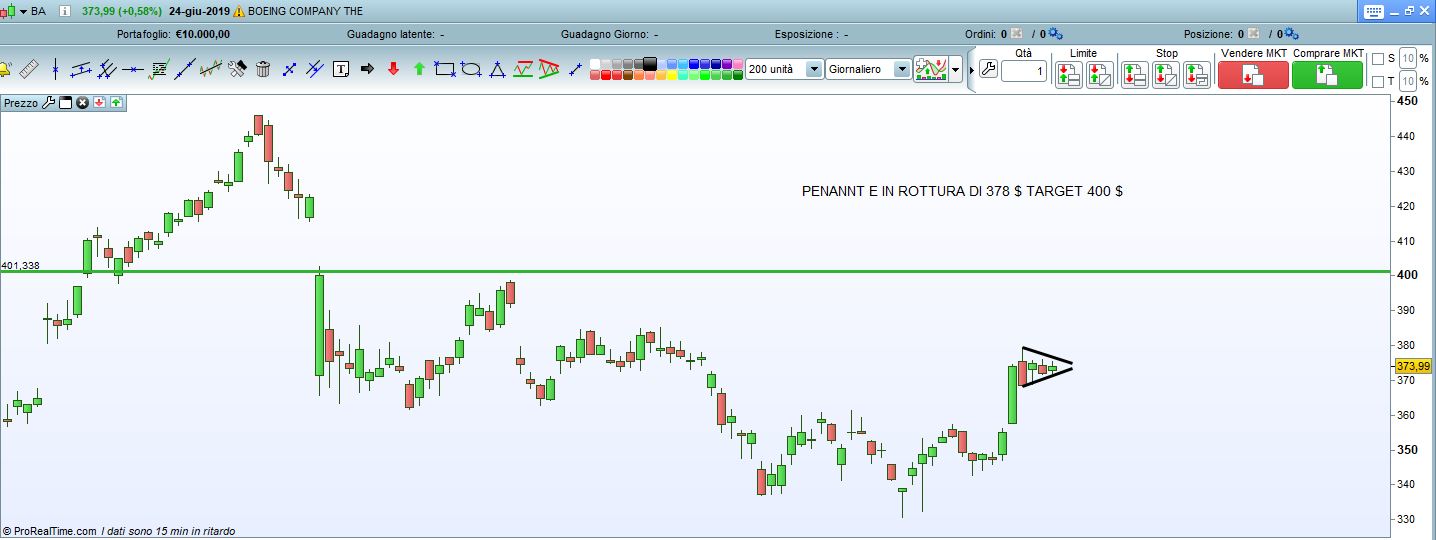Choose the white color swatch
This screenshot has width=1436, height=540.
tap(595, 64)
